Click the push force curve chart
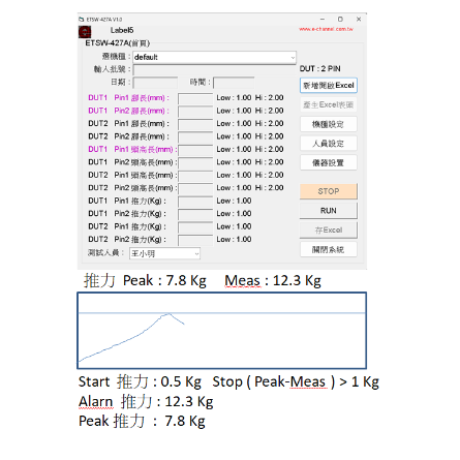 coord(222,330)
